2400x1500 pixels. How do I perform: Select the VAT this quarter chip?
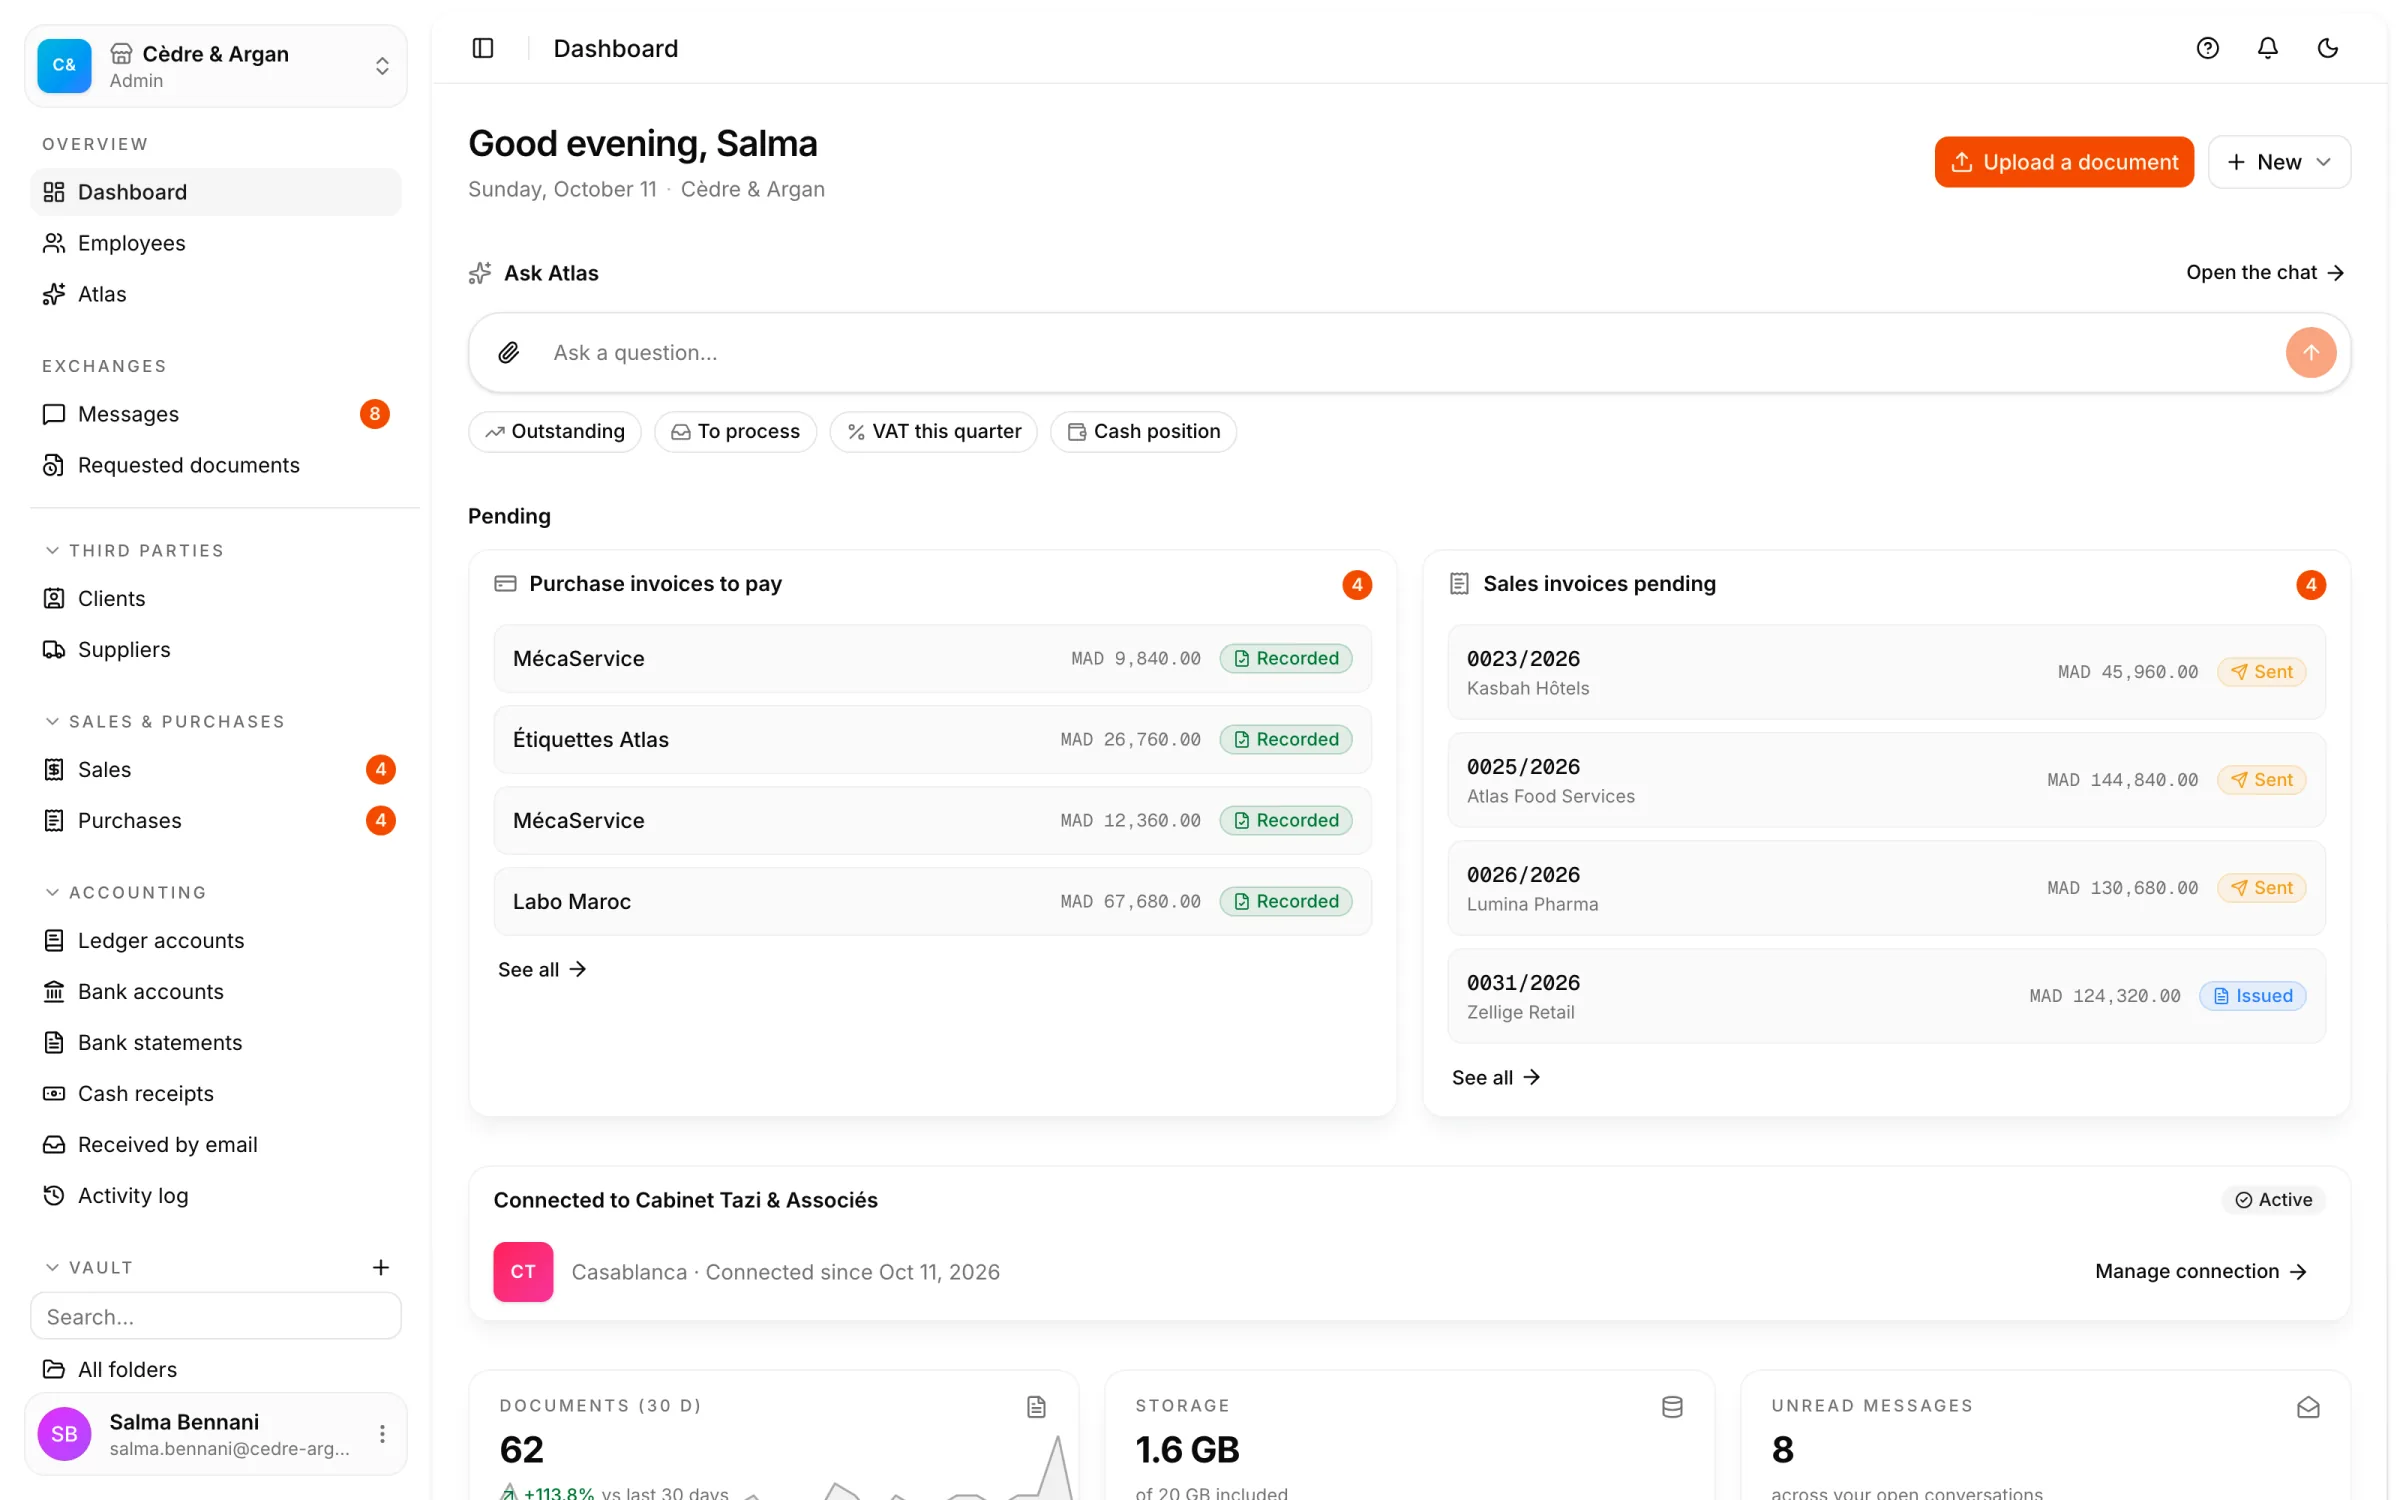(934, 431)
